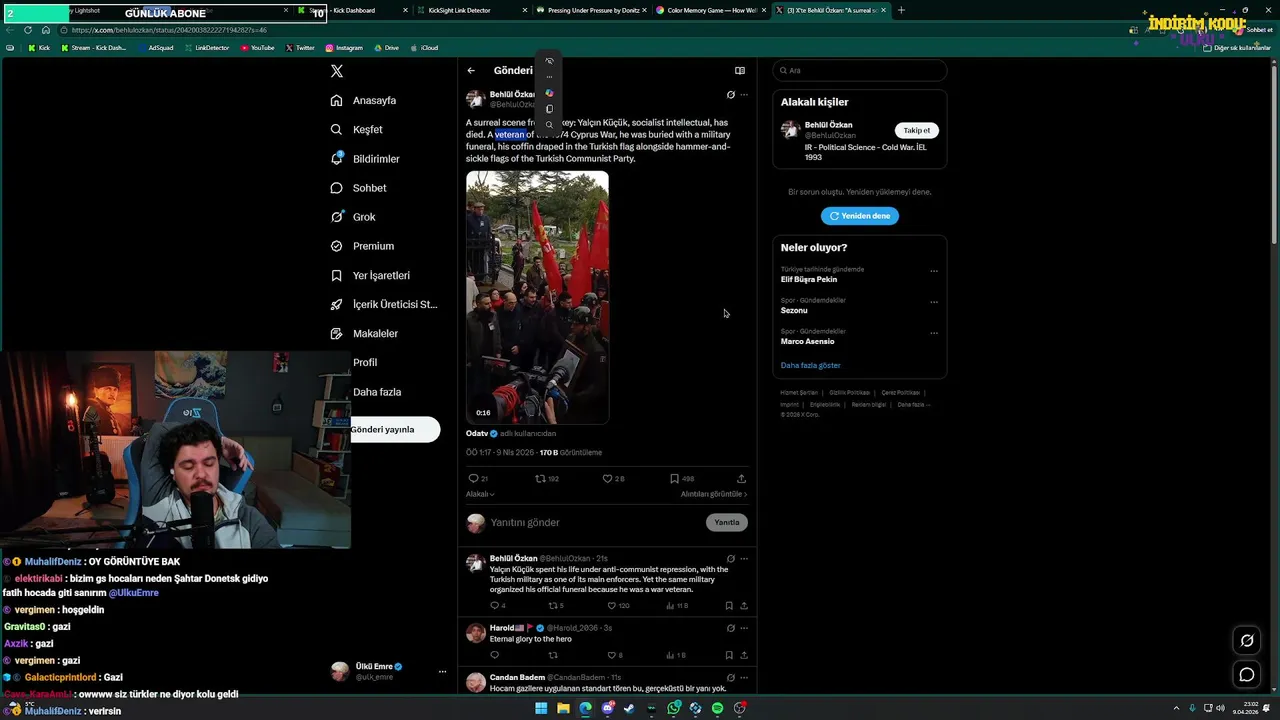Like the main post with 2 B likes

(x=613, y=479)
